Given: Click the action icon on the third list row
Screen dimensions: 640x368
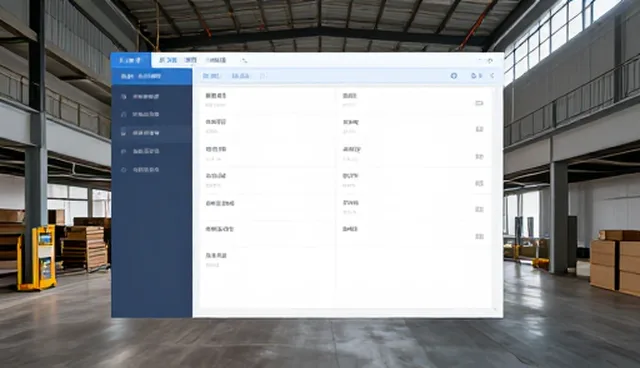Looking at the screenshot, I should (x=479, y=156).
